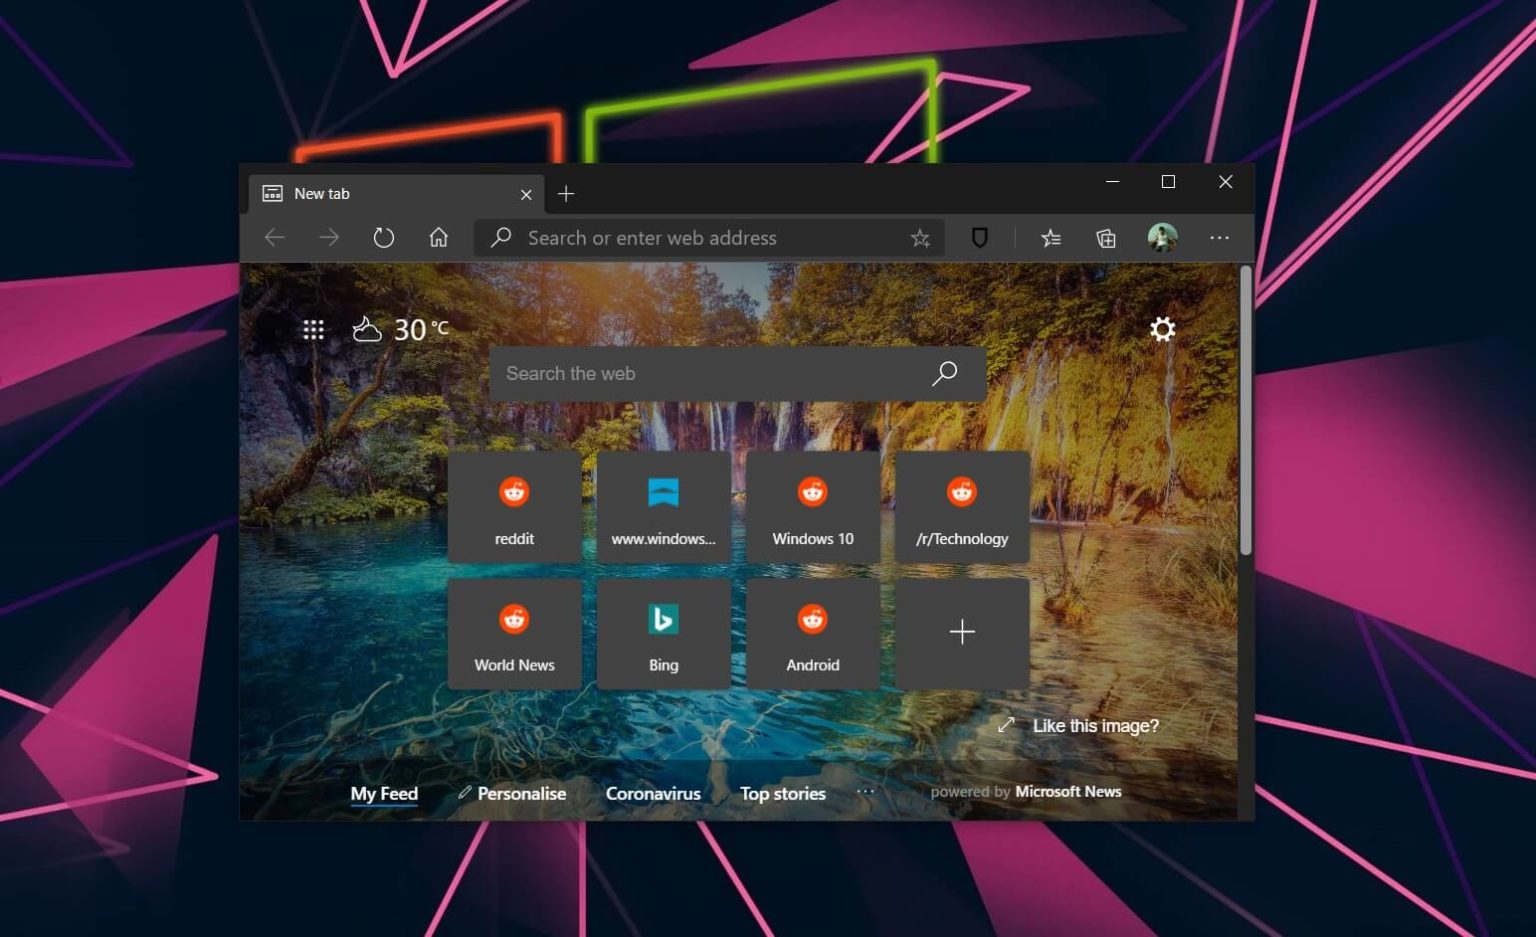The image size is (1536, 937).
Task: Click the weather icon showing 30°C
Action: (x=366, y=328)
